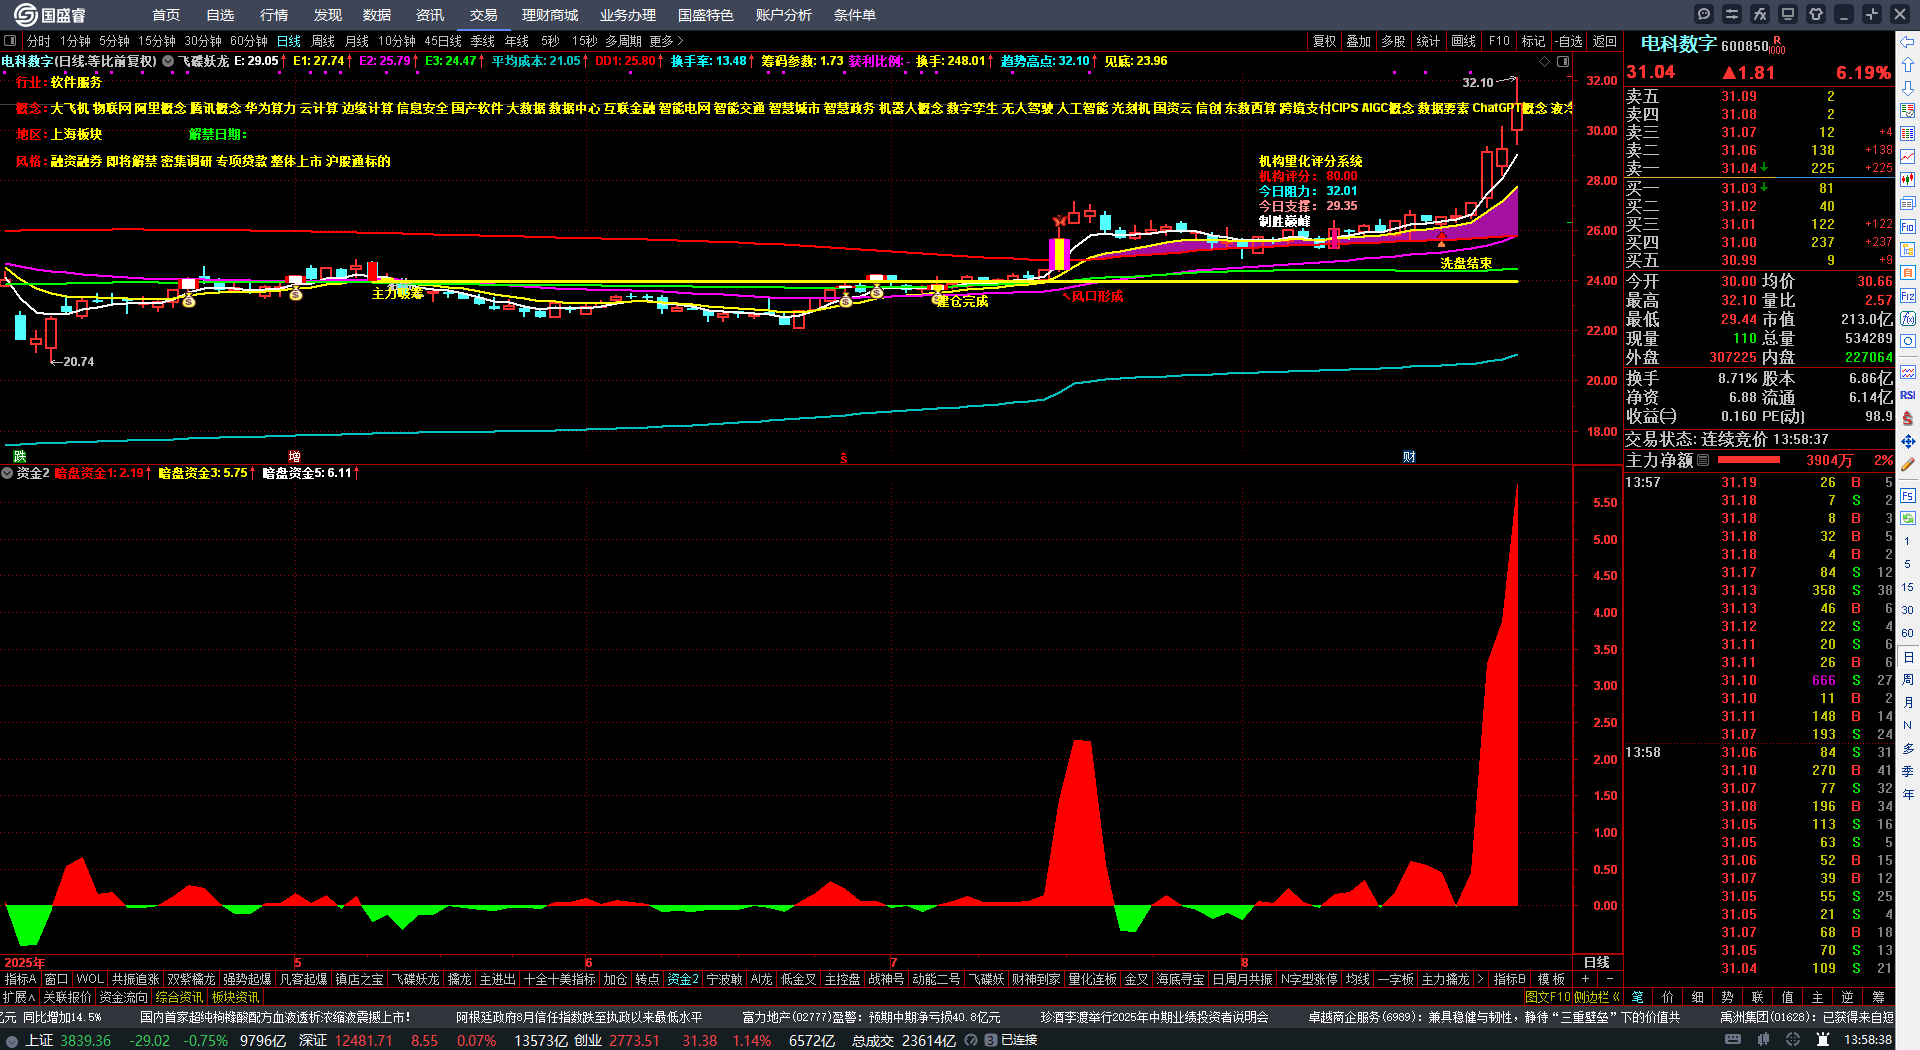Click the list icon next to 主力净额

pyautogui.click(x=1703, y=460)
